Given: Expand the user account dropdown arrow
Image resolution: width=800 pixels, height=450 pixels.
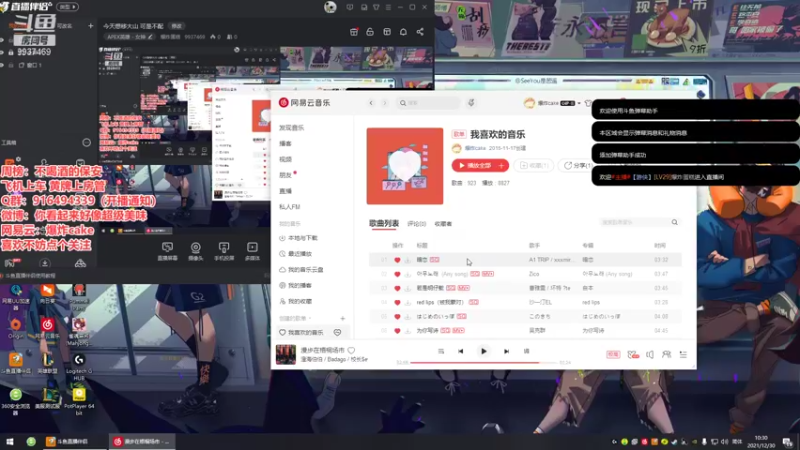Looking at the screenshot, I should (579, 103).
